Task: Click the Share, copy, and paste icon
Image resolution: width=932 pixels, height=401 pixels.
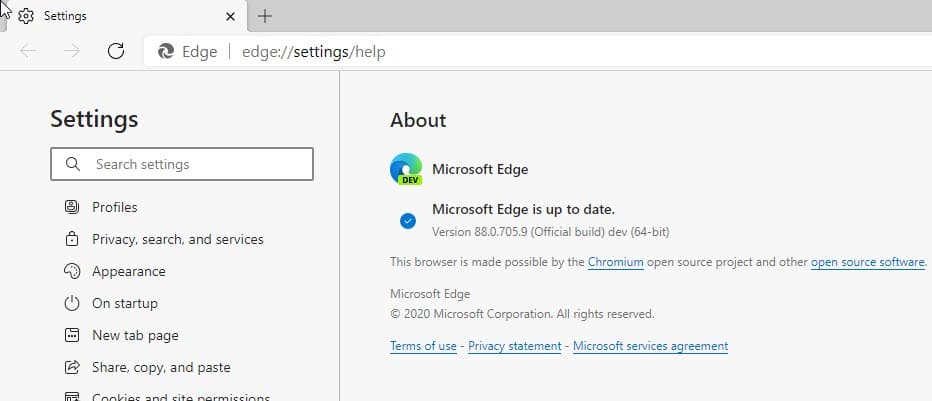Action: [71, 367]
